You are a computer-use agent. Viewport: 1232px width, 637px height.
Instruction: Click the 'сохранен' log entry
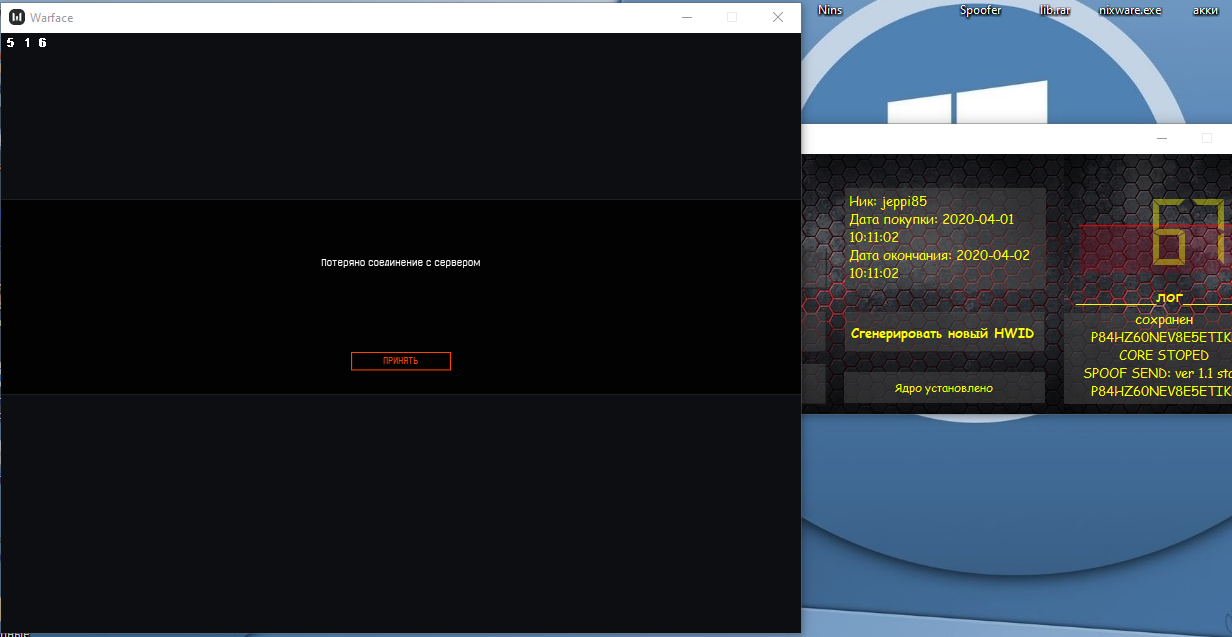coord(1164,320)
